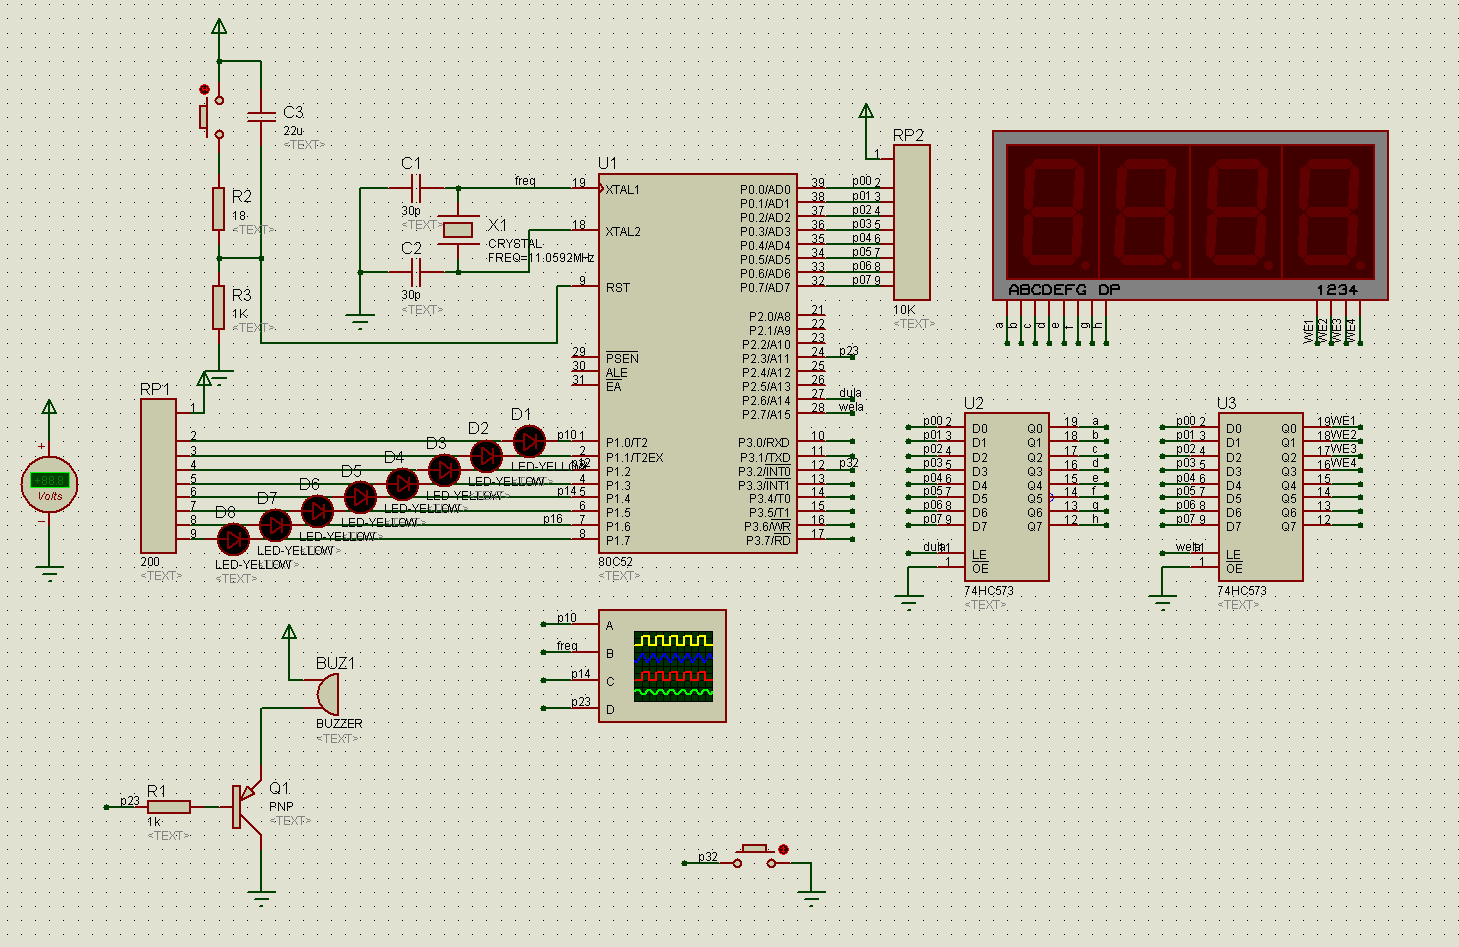Click the power terminal above the buzzer
Image resolution: width=1459 pixels, height=947 pixels.
pos(289,632)
